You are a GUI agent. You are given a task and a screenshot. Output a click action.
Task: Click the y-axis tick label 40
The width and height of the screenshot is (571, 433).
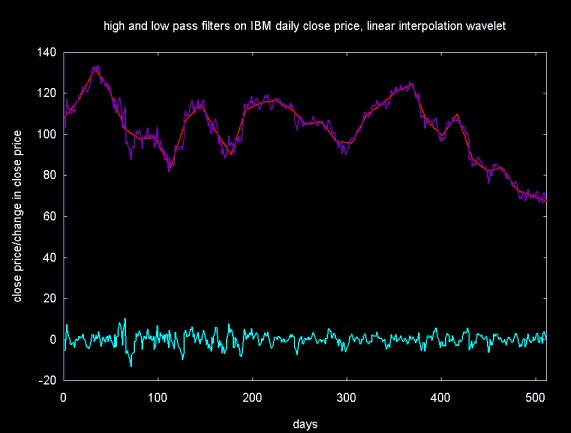pos(50,257)
